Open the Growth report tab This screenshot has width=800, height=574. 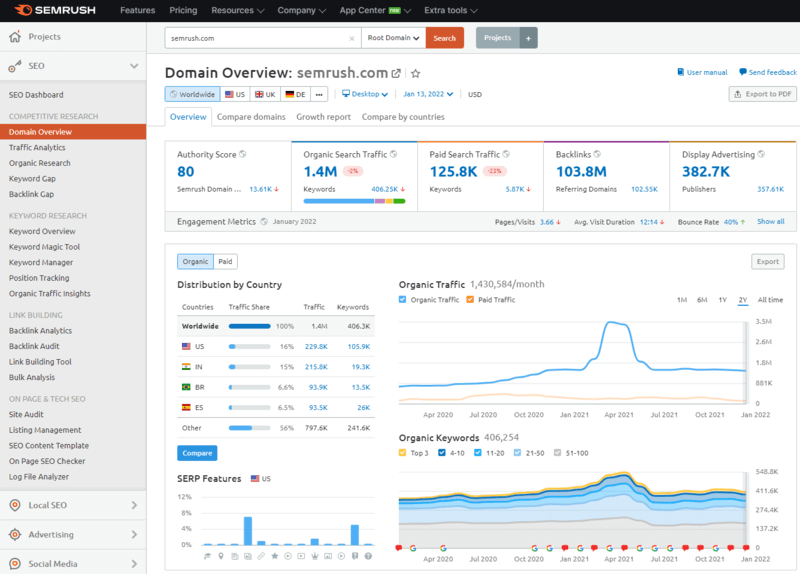(323, 117)
